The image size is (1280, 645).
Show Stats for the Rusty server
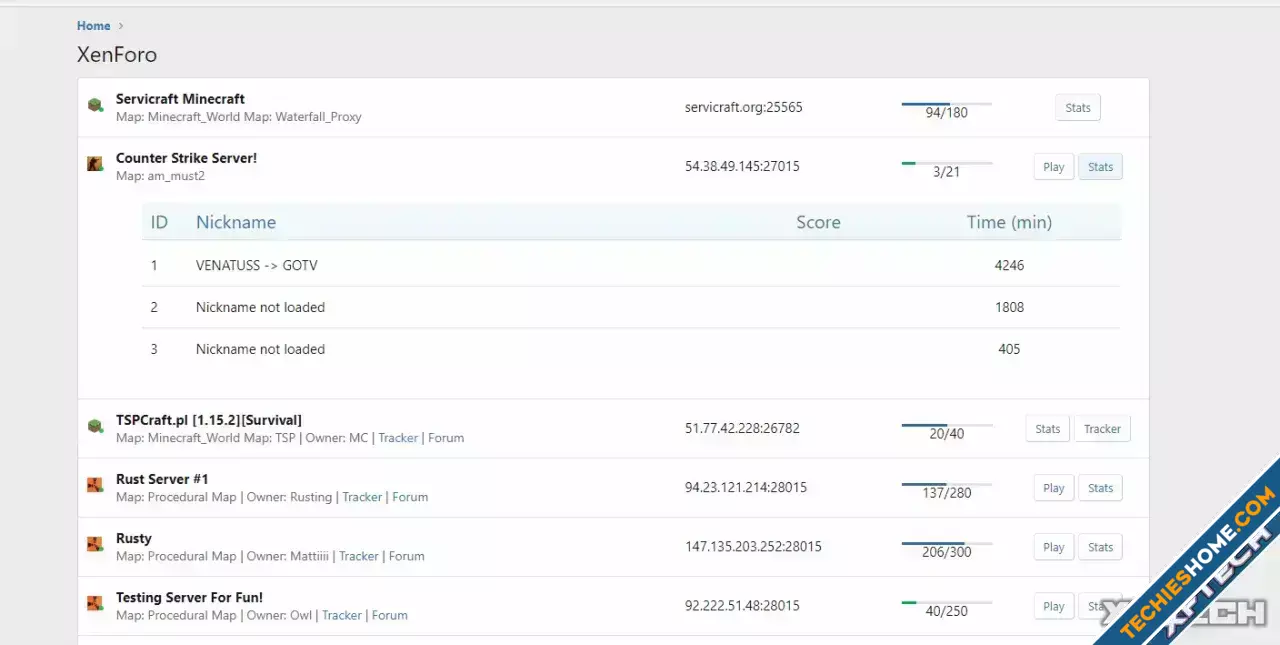click(x=1100, y=547)
